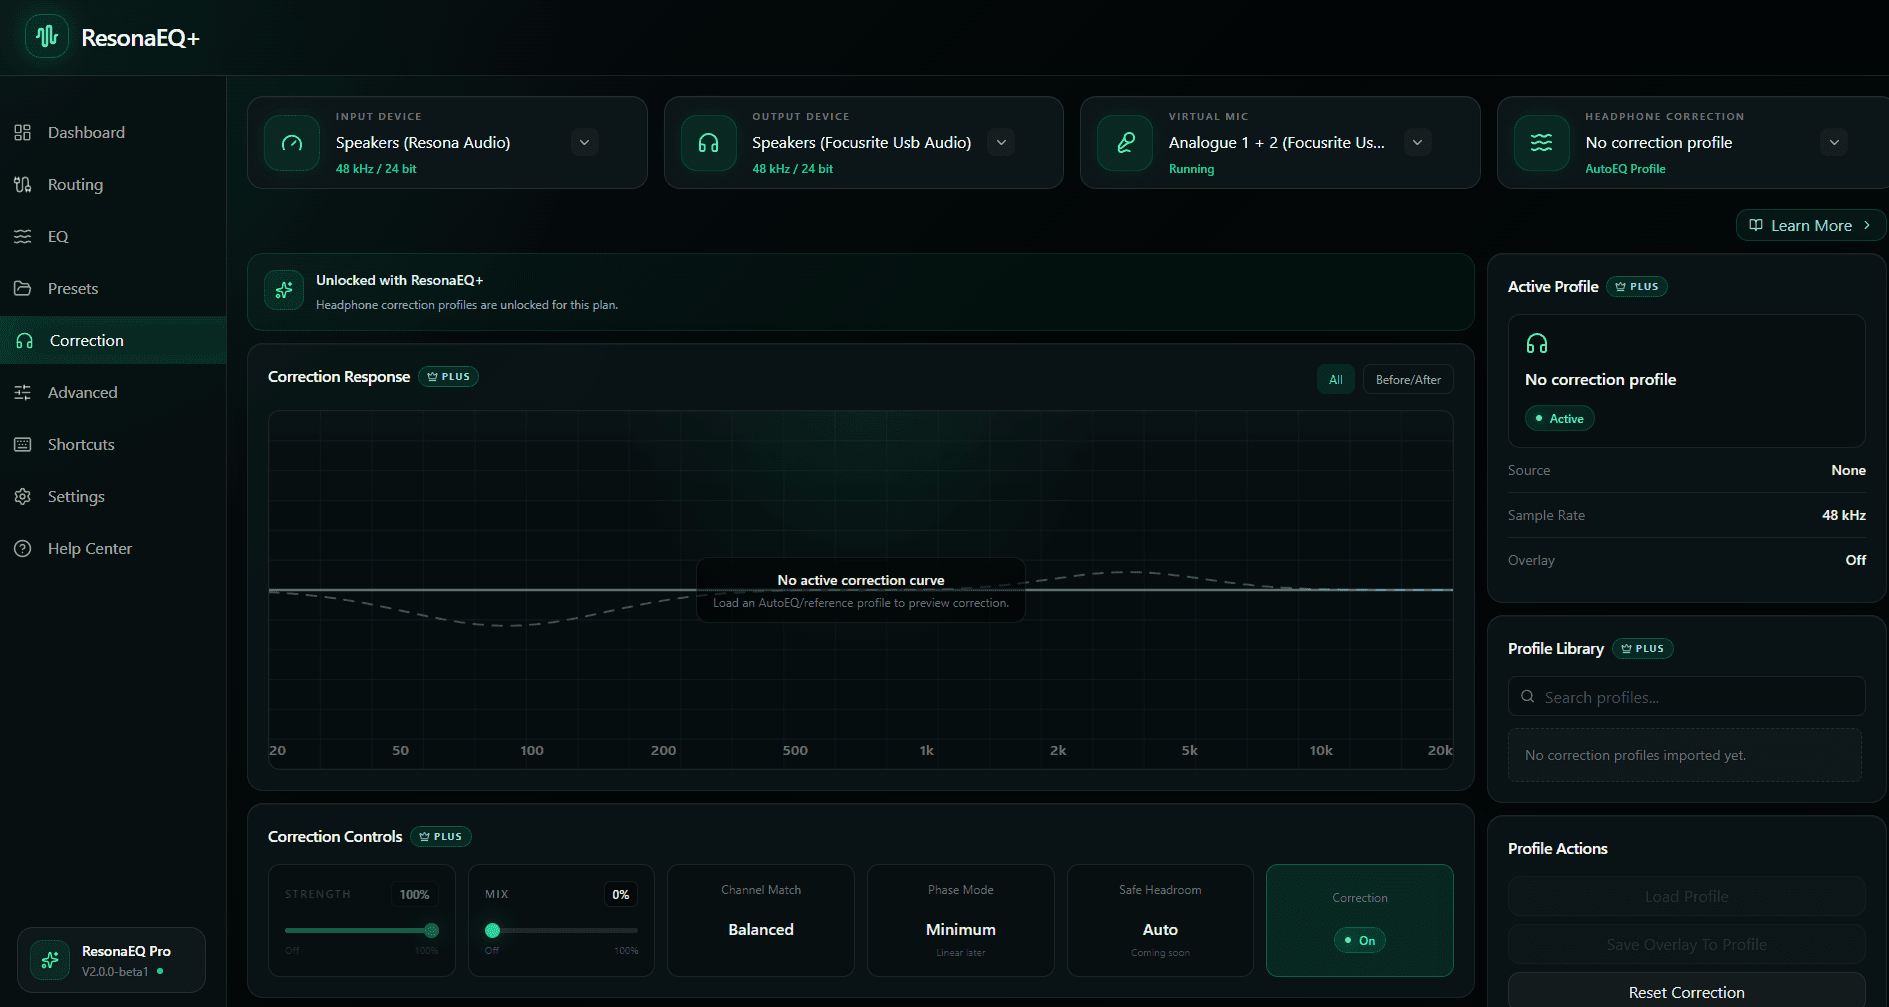Viewport: 1889px width, 1007px height.
Task: Expand the Headphone Correction profile dropdown
Action: [1834, 142]
